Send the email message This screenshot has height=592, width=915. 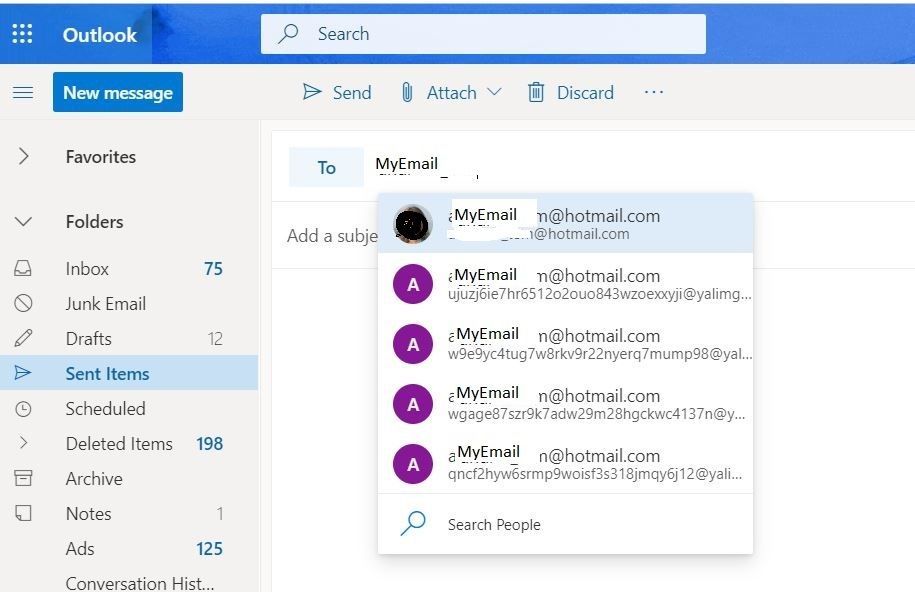click(337, 92)
